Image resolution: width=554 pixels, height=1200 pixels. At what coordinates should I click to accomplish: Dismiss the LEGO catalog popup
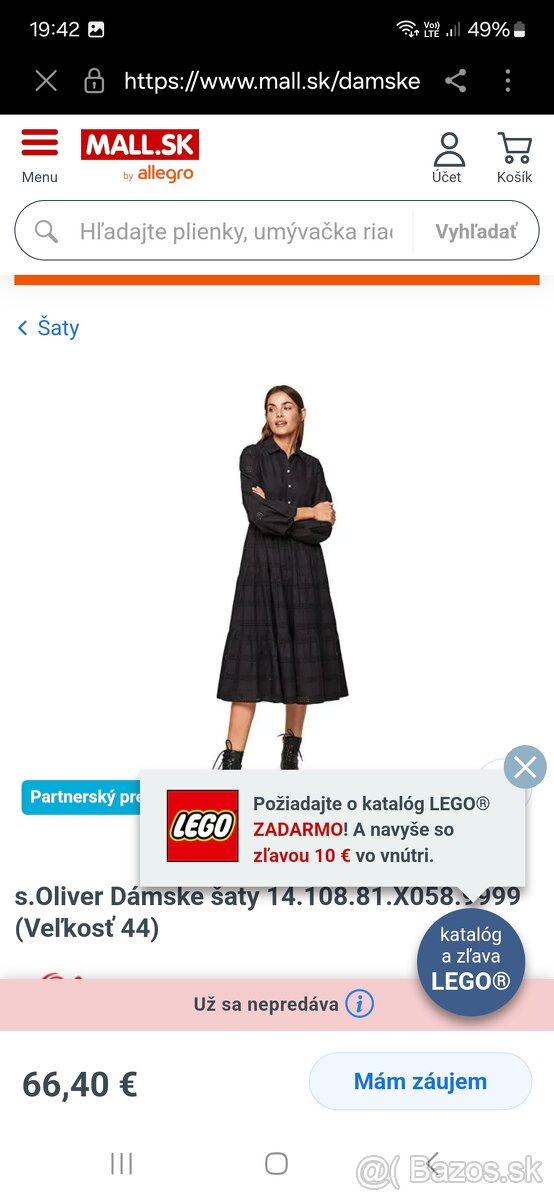(x=525, y=768)
